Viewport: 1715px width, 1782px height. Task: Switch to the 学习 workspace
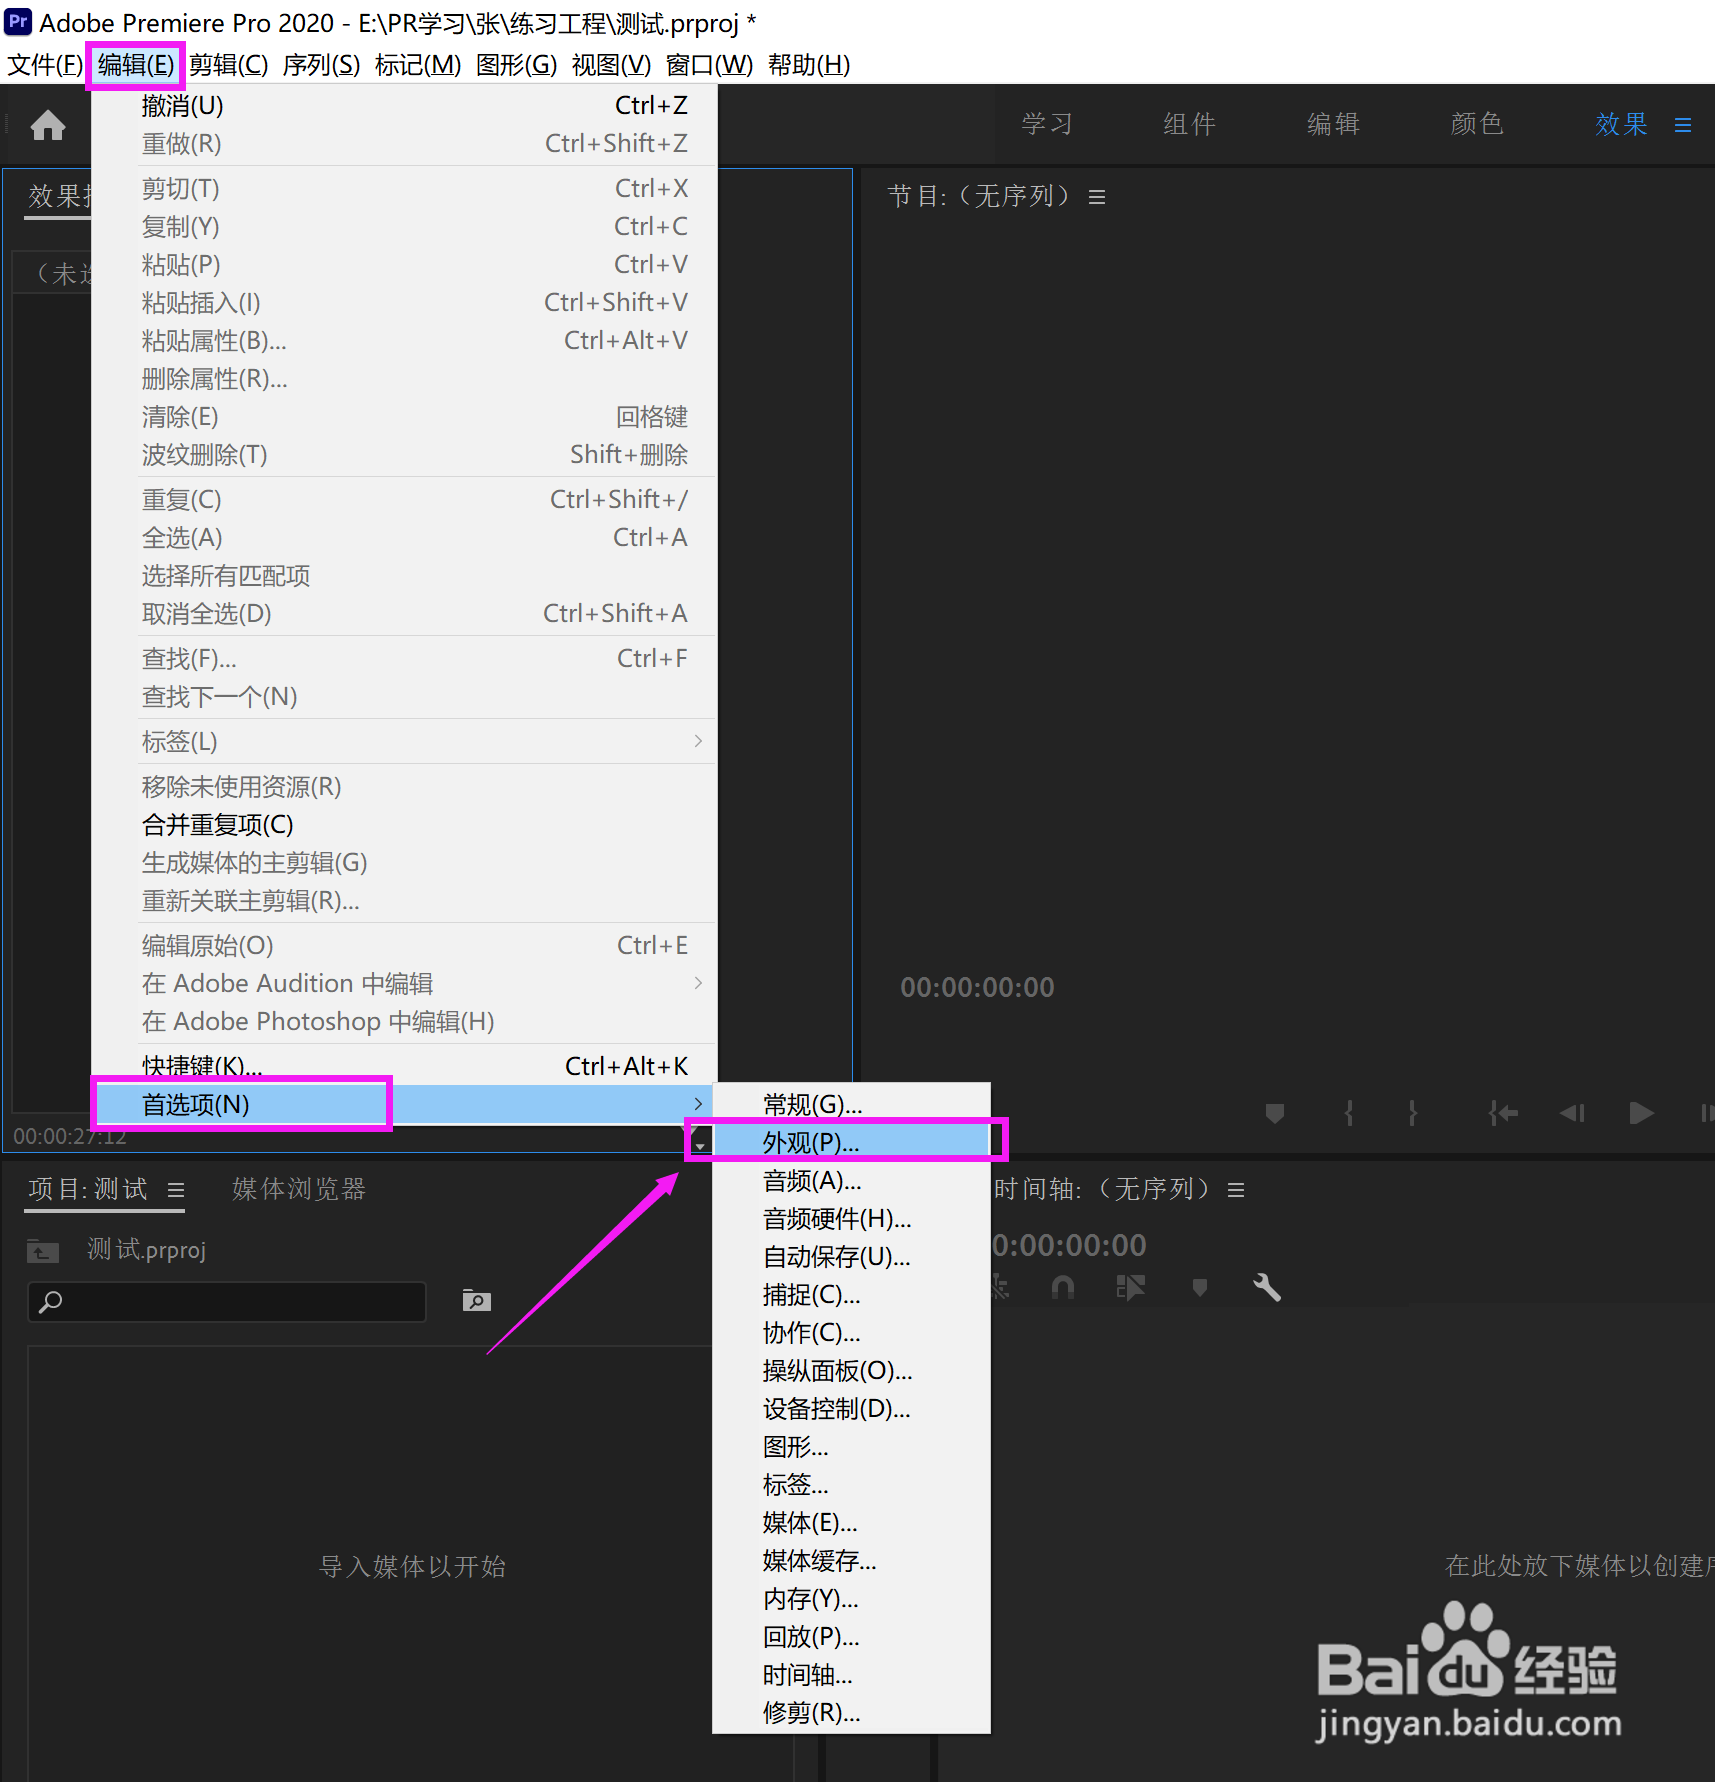pos(1047,124)
